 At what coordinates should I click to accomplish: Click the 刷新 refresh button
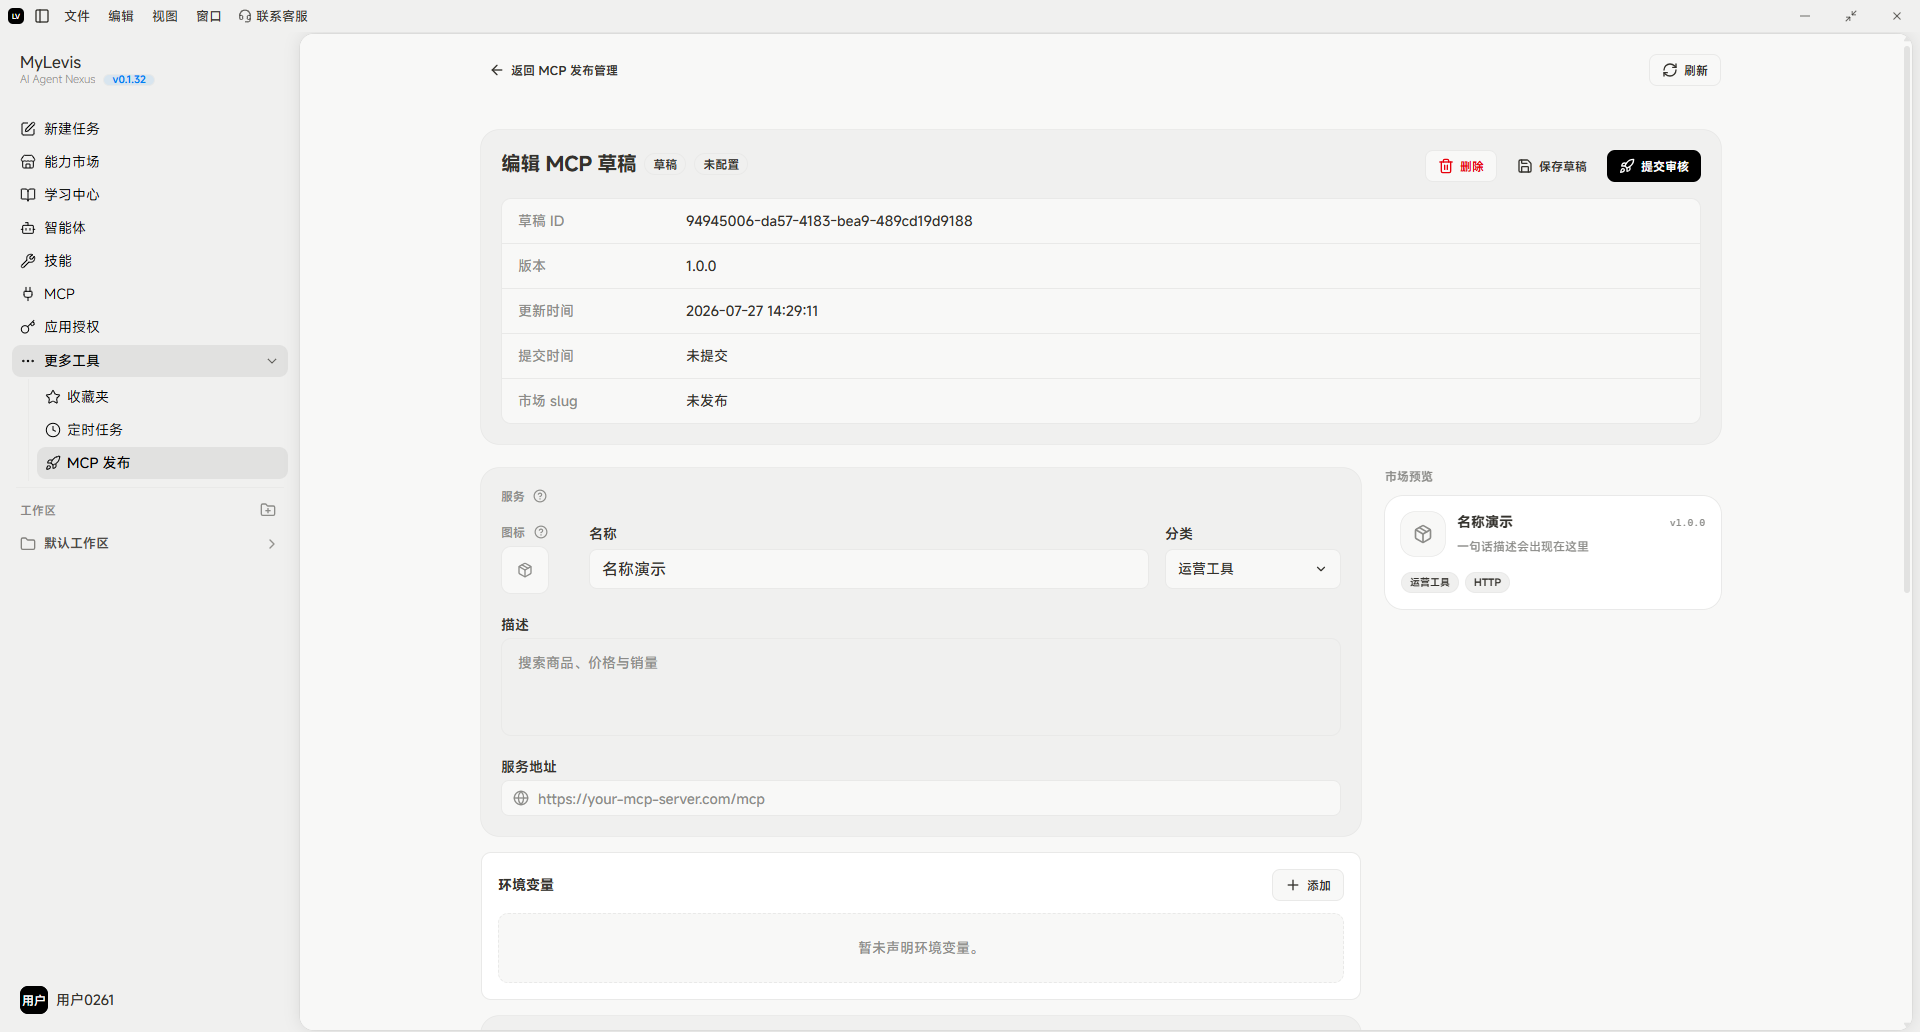click(1684, 71)
